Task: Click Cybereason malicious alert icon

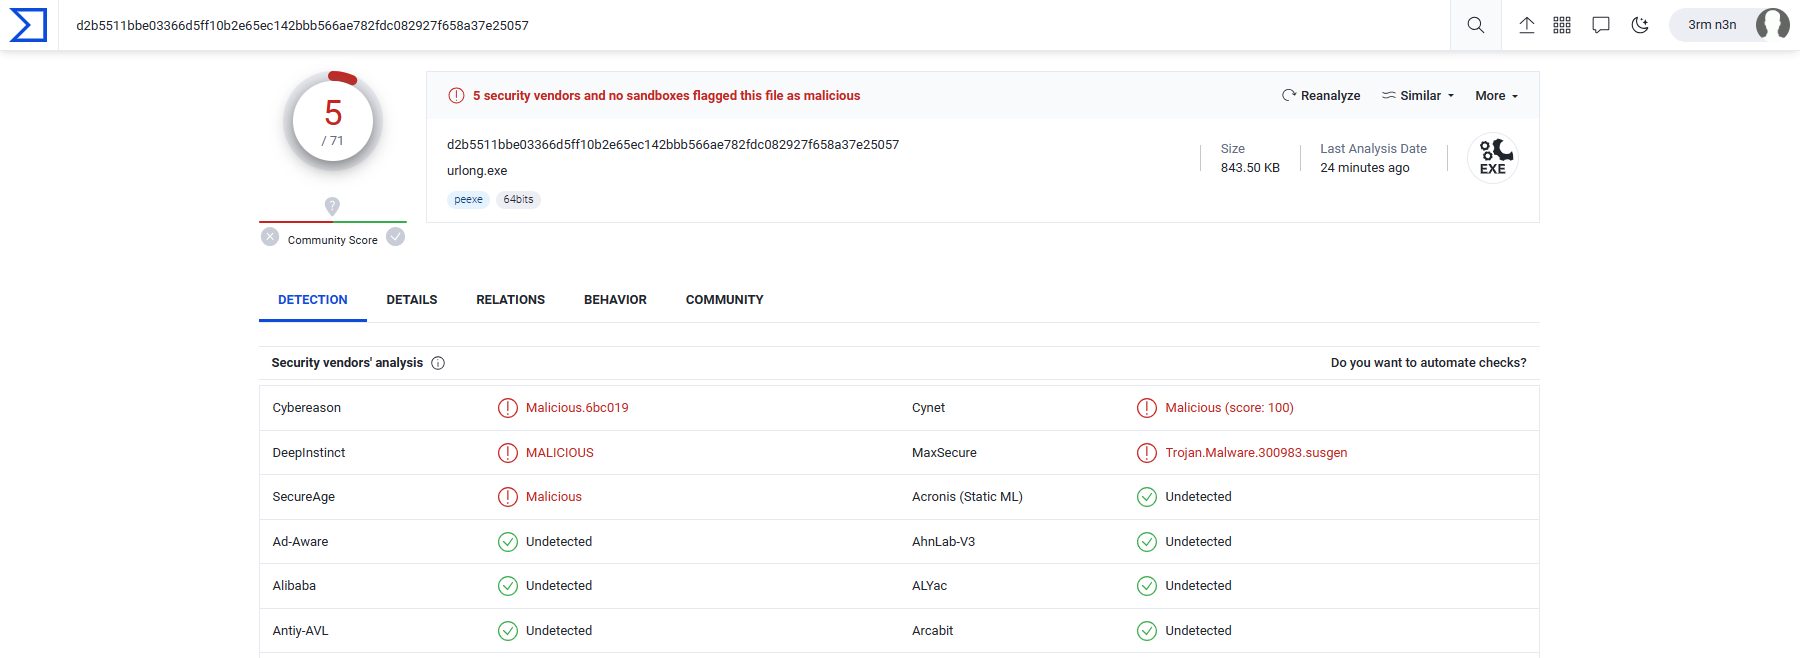Action: (x=508, y=408)
